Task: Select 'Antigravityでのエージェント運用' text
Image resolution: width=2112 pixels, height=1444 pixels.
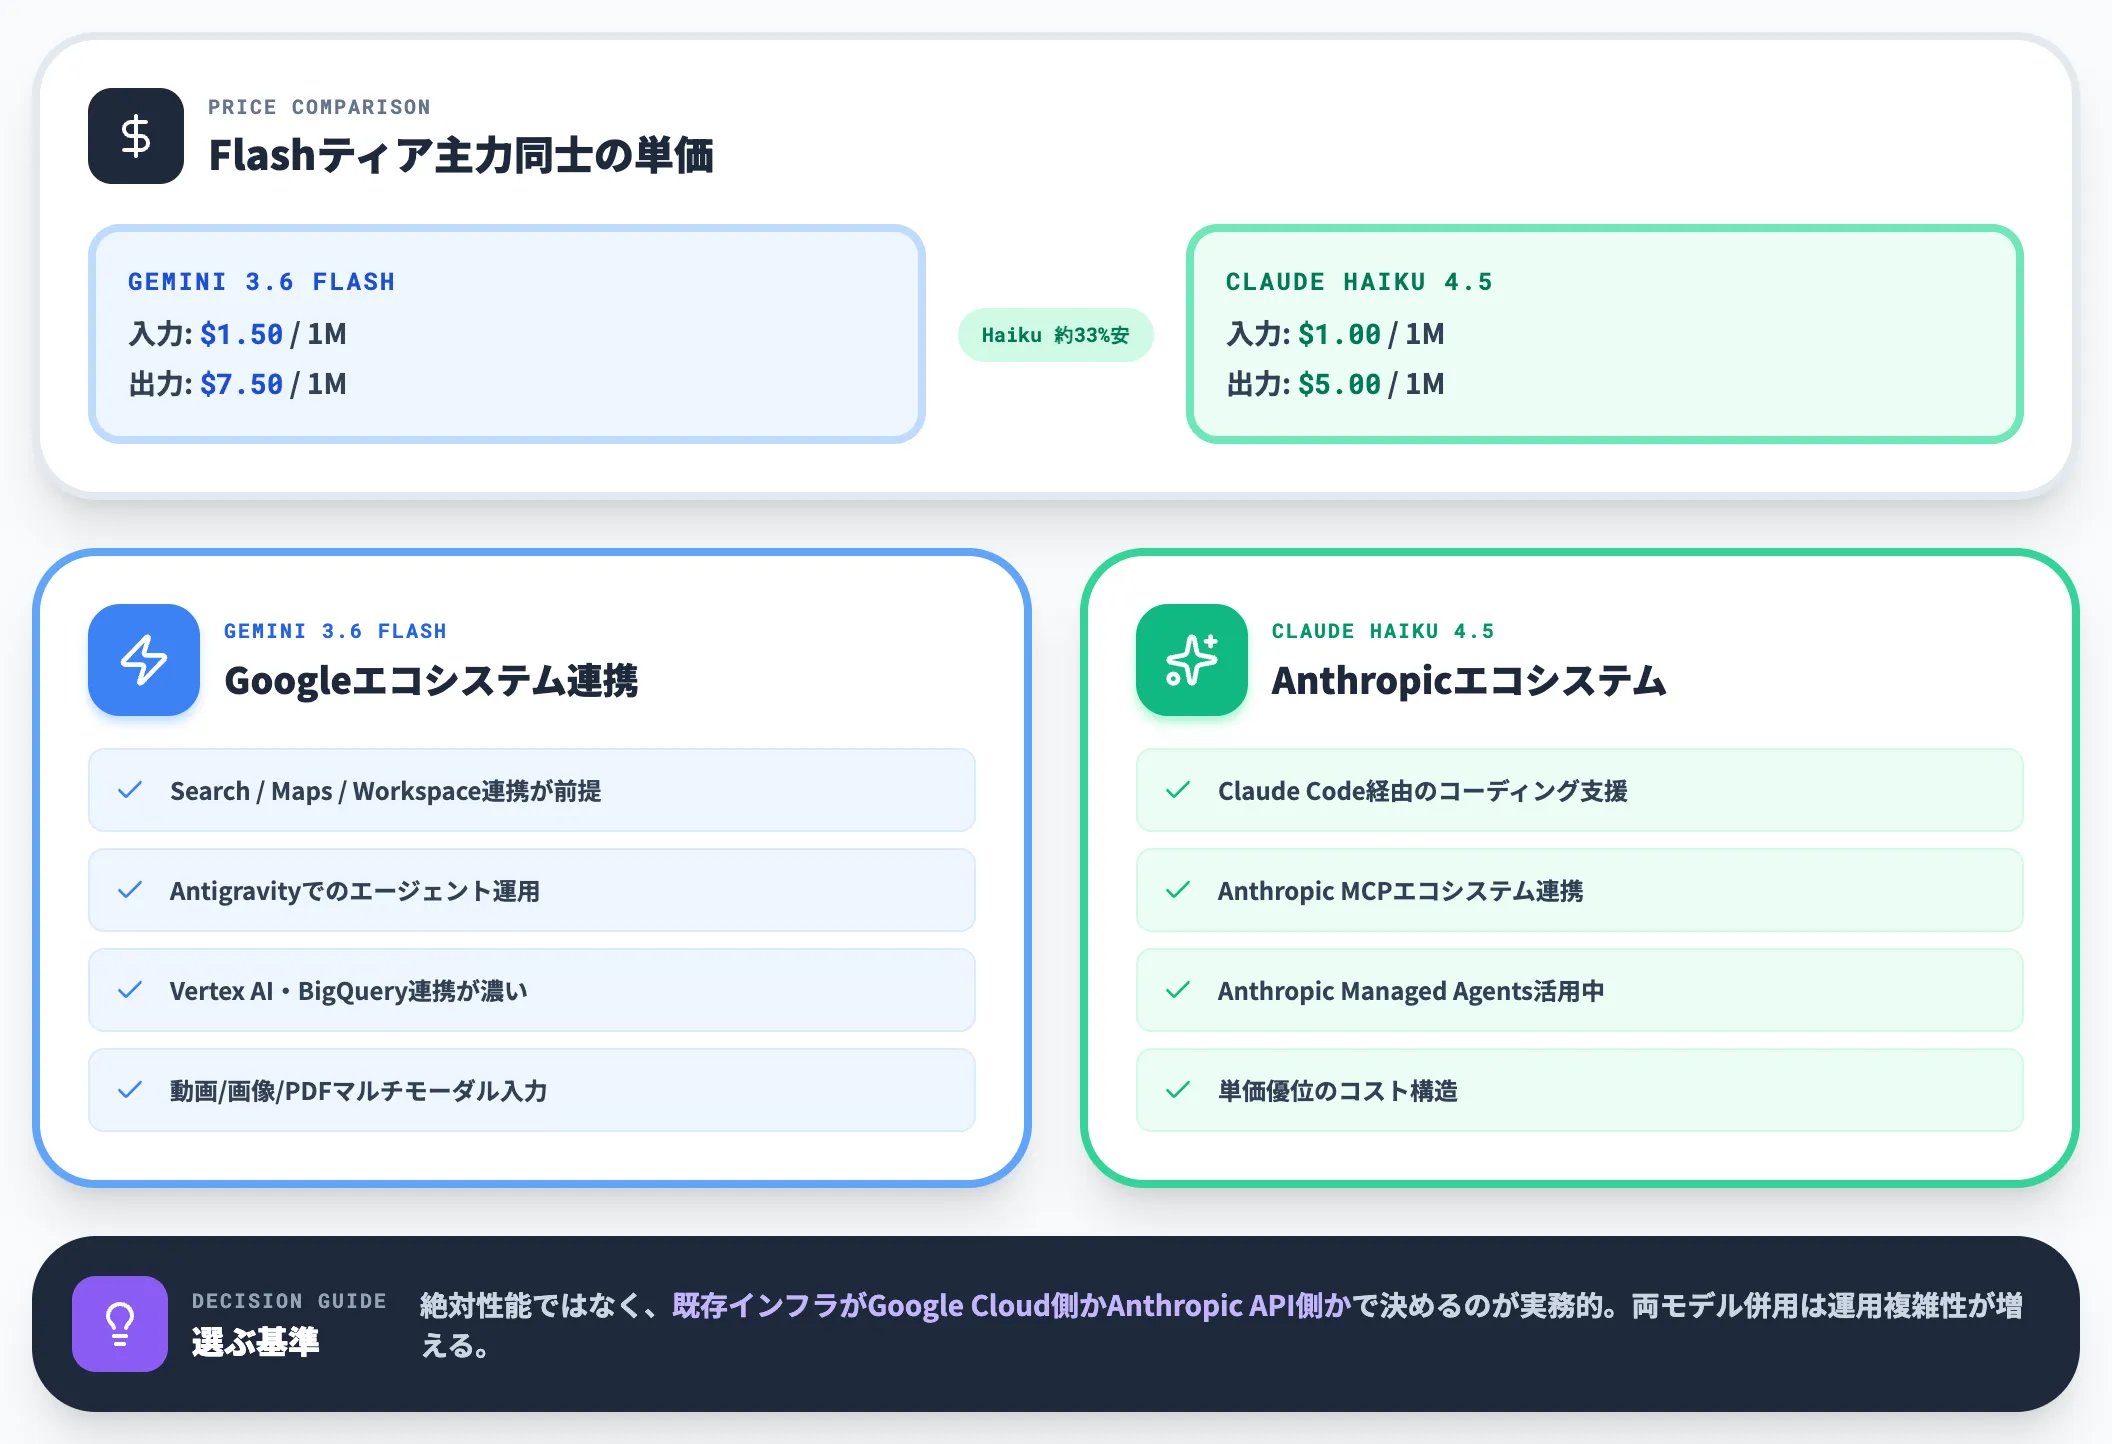Action: pos(355,891)
